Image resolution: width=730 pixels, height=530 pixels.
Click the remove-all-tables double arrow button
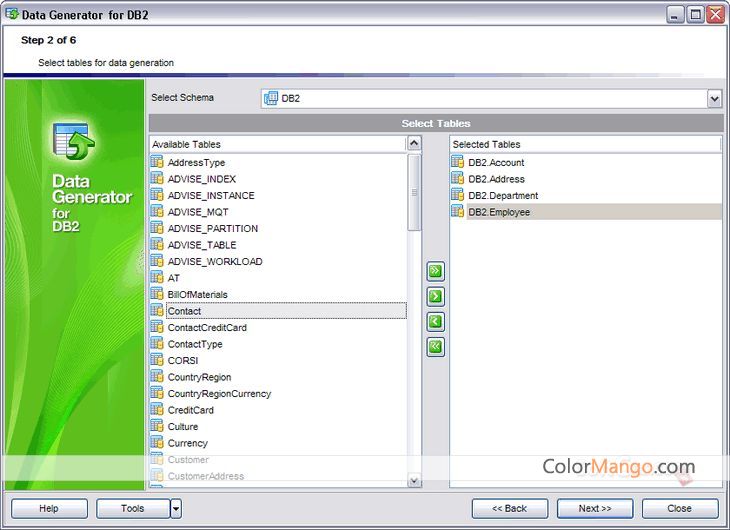pos(435,347)
